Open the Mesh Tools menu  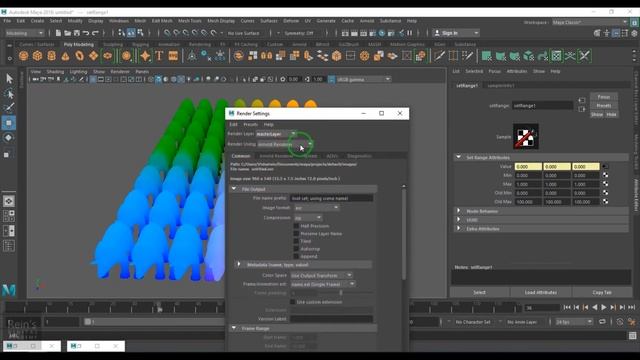[x=190, y=21]
